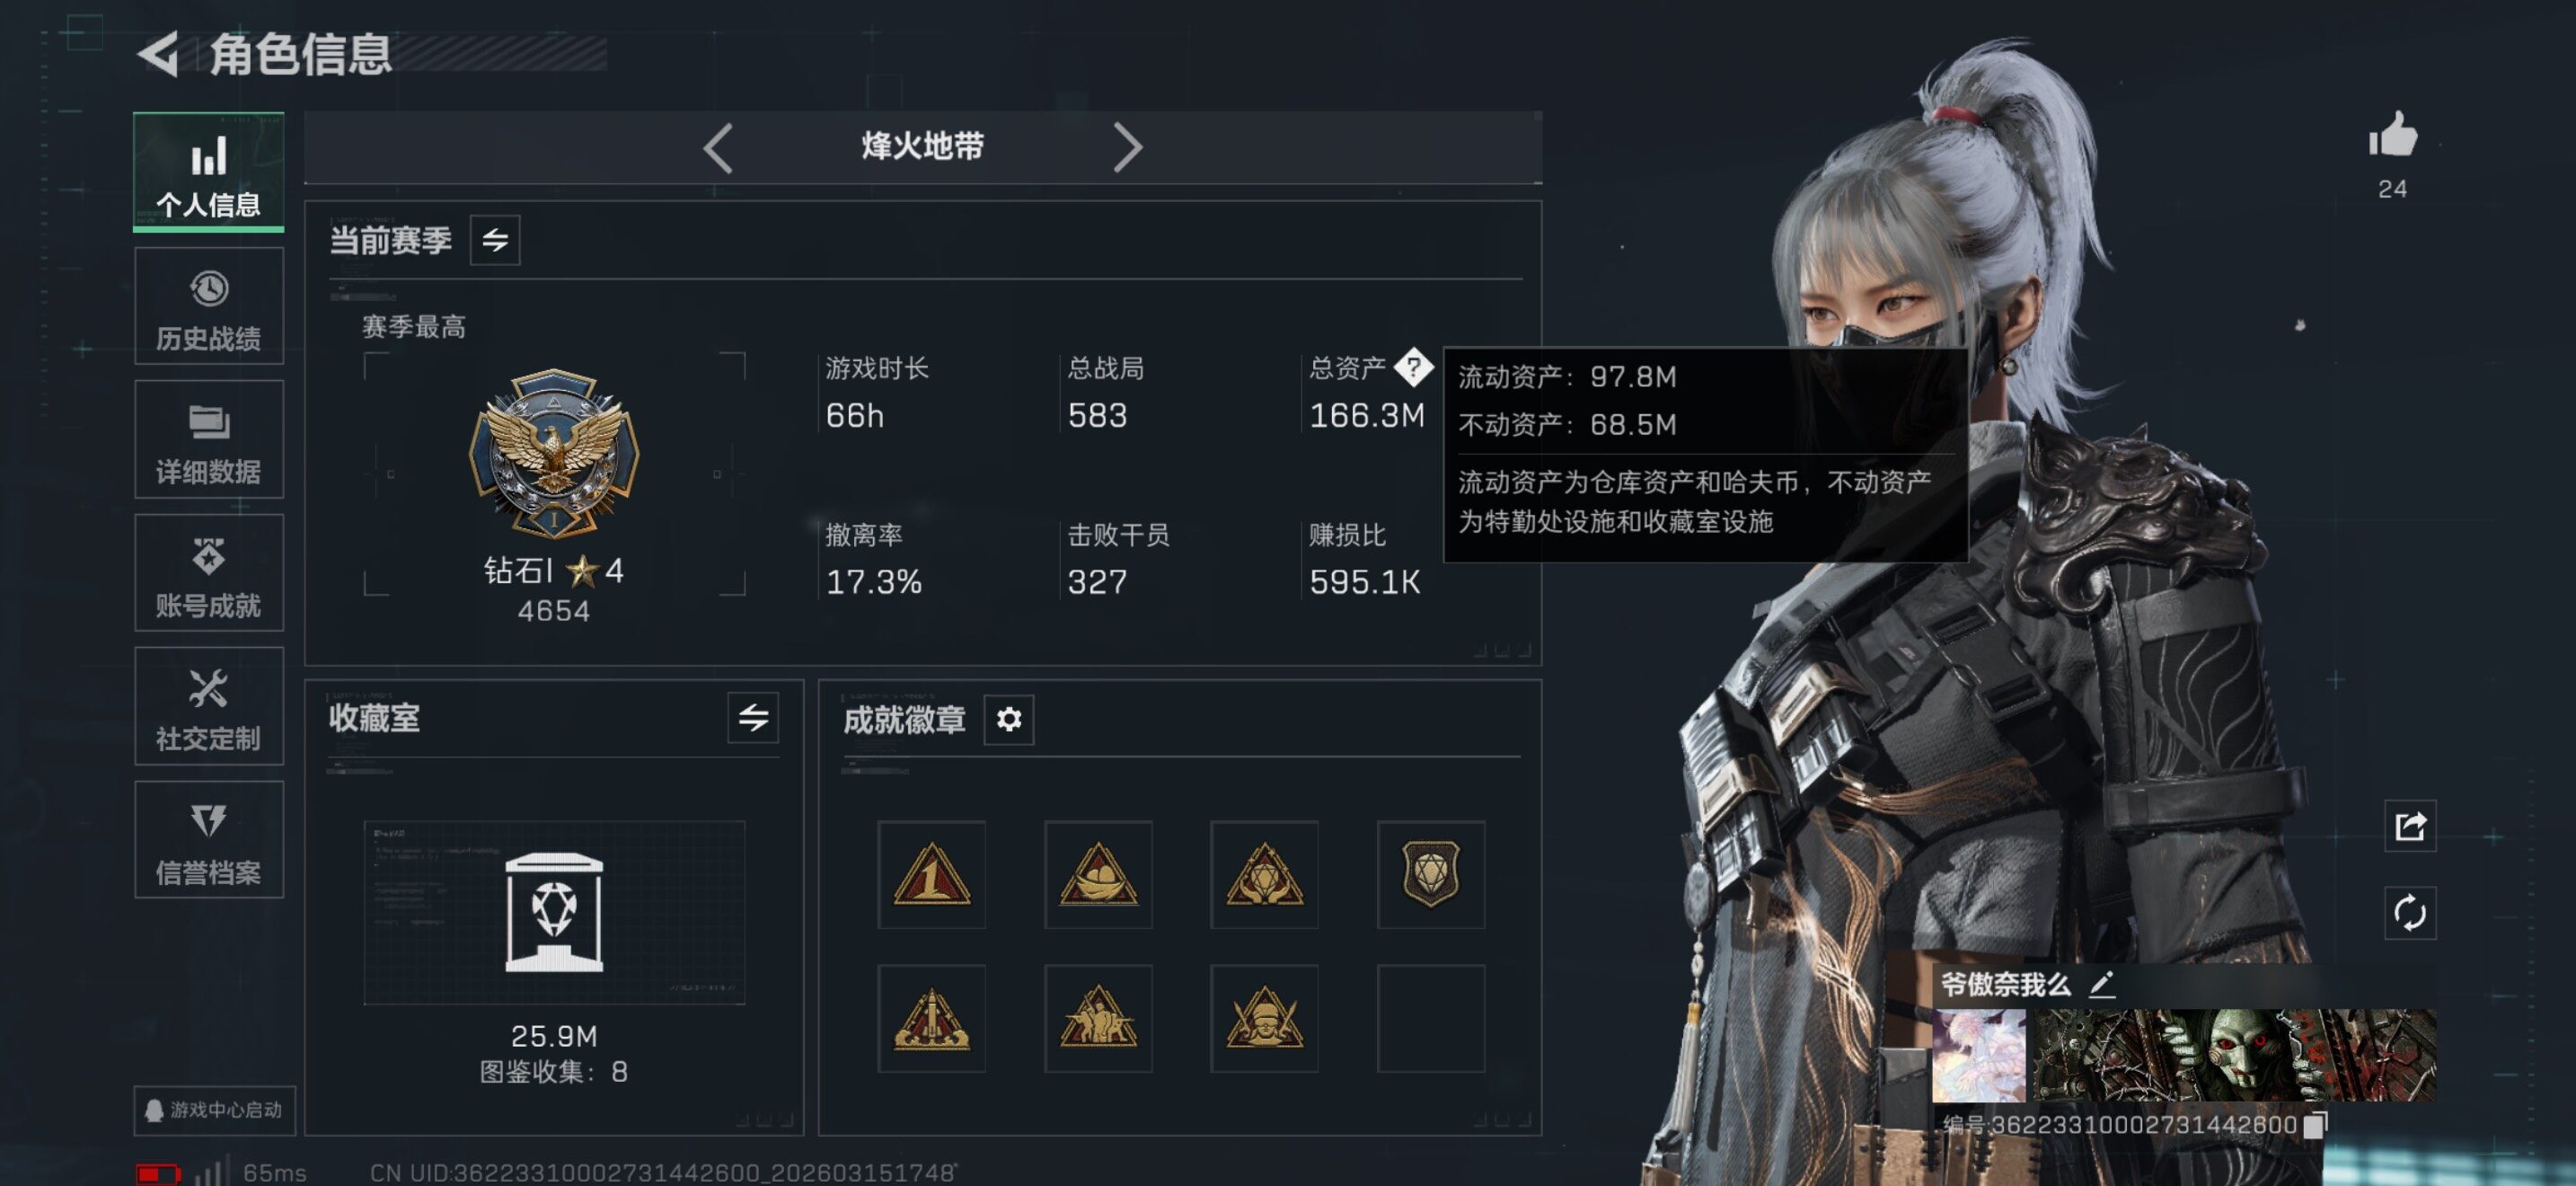Open the 总资产 question mark info icon
2576x1186 pixels.
pos(1413,368)
